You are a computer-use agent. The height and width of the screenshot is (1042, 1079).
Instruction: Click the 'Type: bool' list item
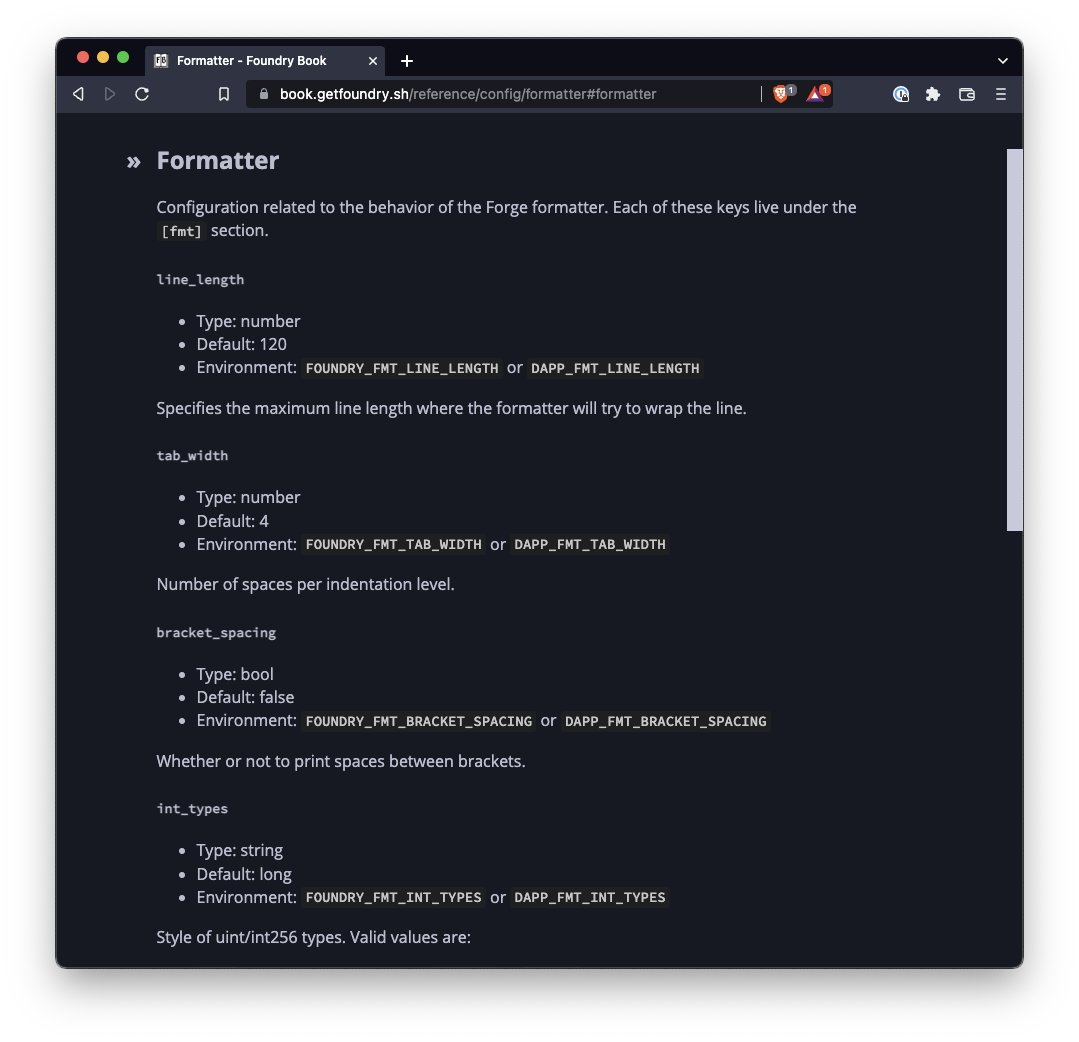[x=235, y=674]
